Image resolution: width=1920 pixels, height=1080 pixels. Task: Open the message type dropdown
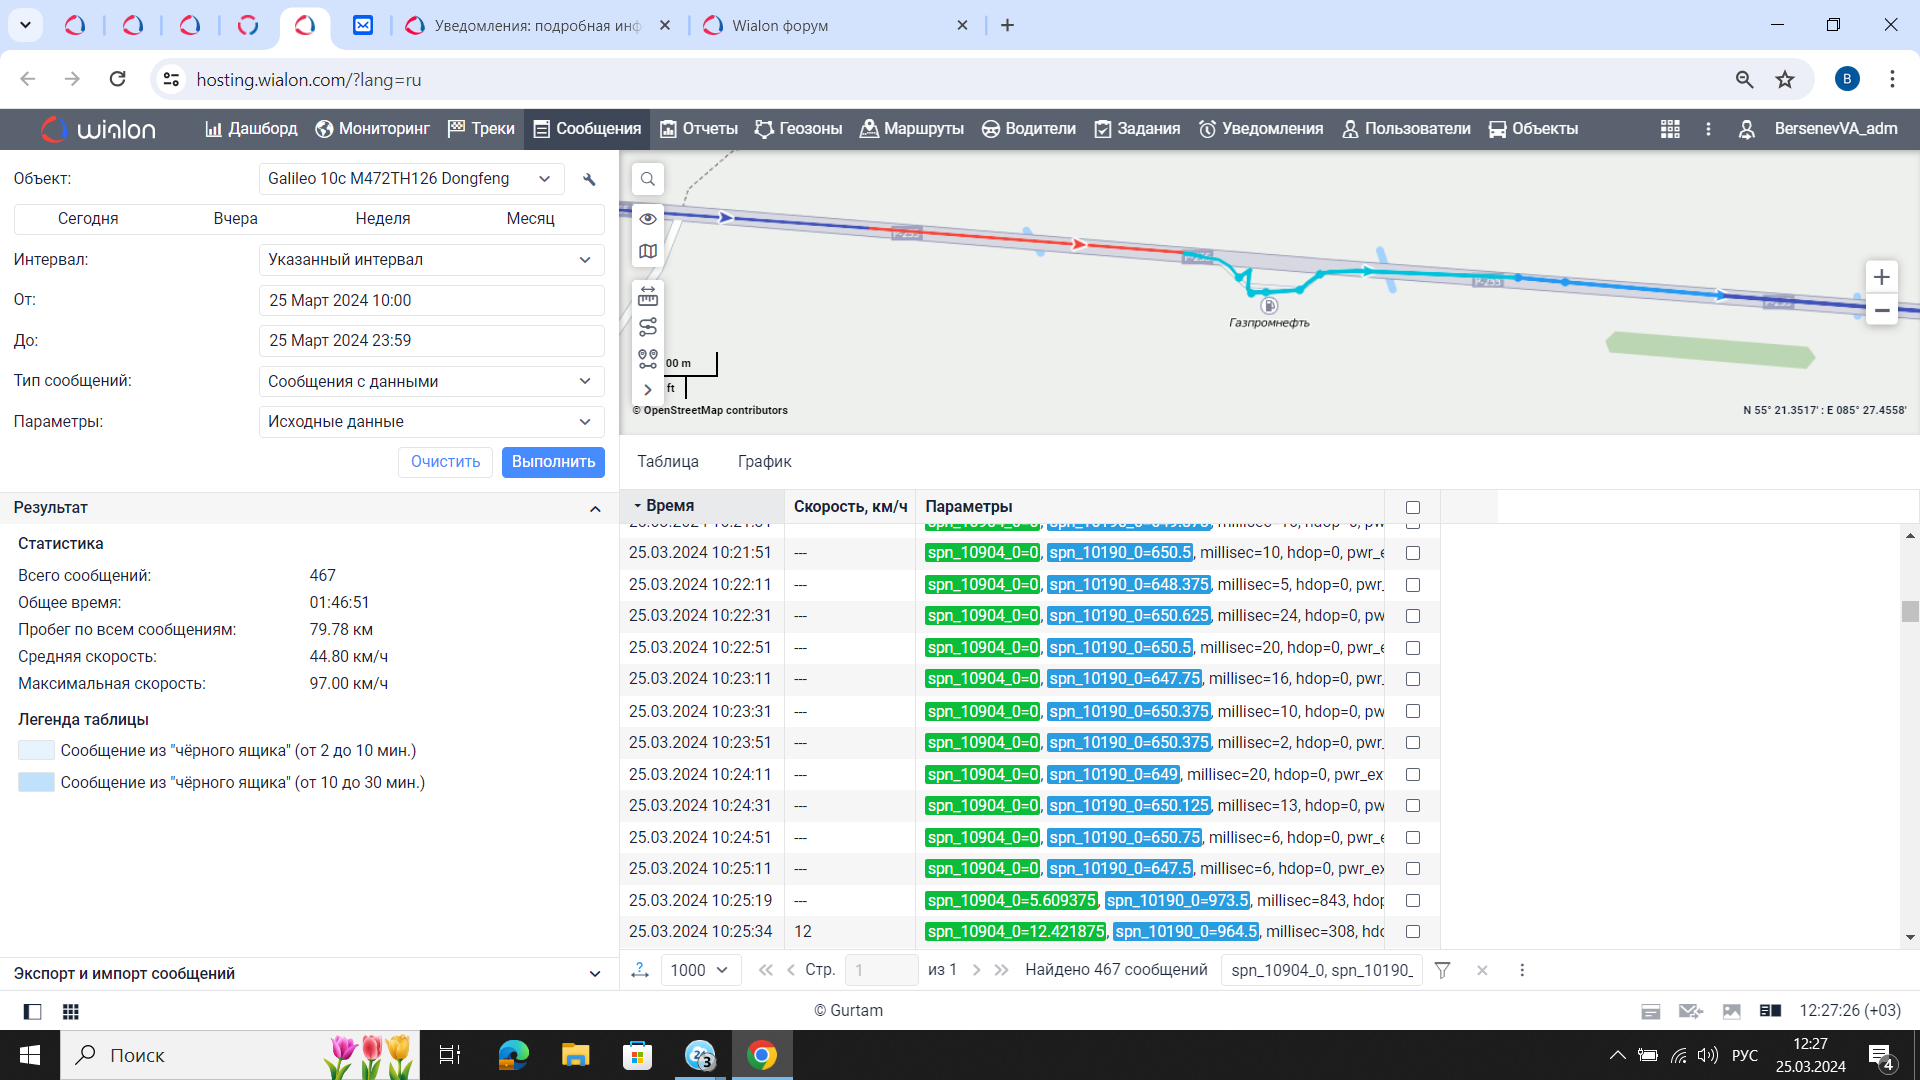pos(431,381)
